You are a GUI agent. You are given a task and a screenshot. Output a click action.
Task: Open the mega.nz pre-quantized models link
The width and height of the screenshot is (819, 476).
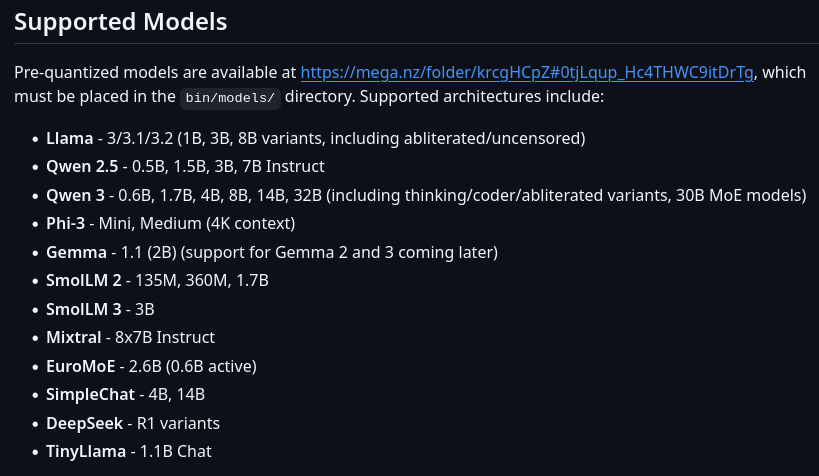527,73
